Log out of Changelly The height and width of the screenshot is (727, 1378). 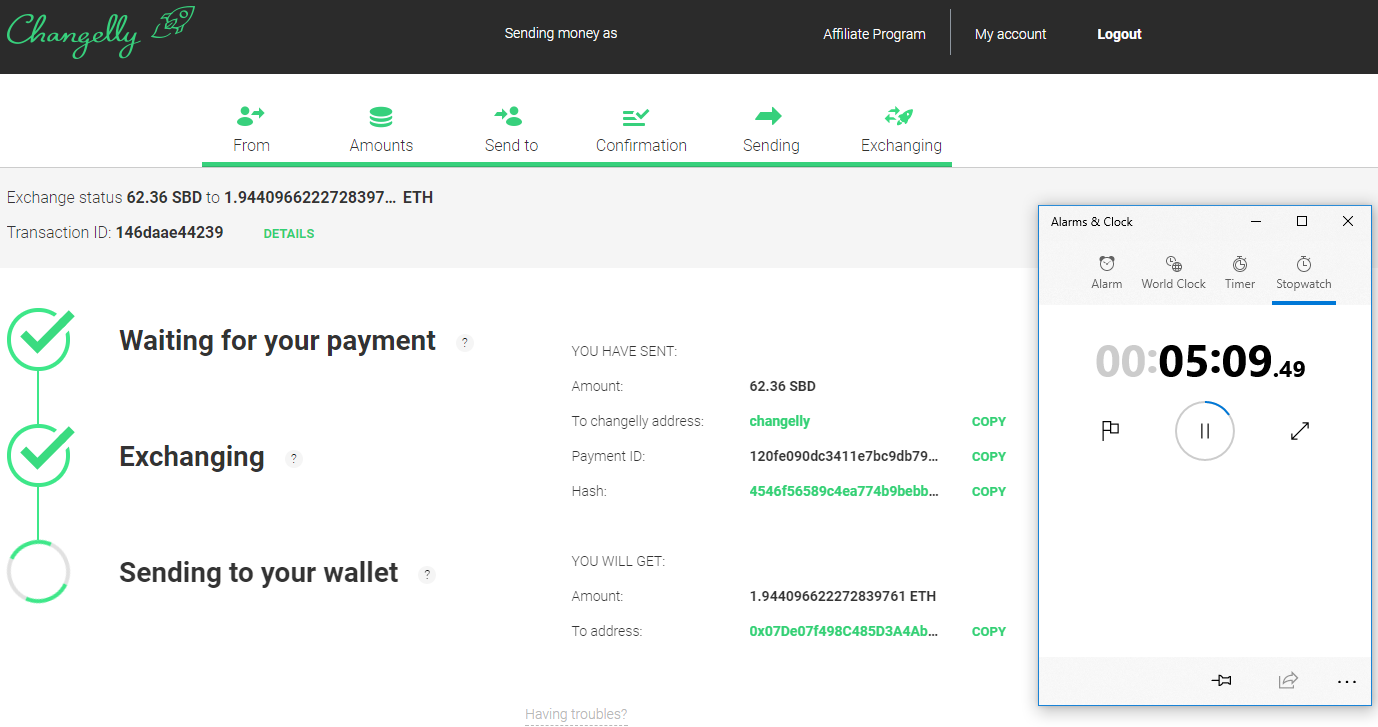pos(1119,34)
